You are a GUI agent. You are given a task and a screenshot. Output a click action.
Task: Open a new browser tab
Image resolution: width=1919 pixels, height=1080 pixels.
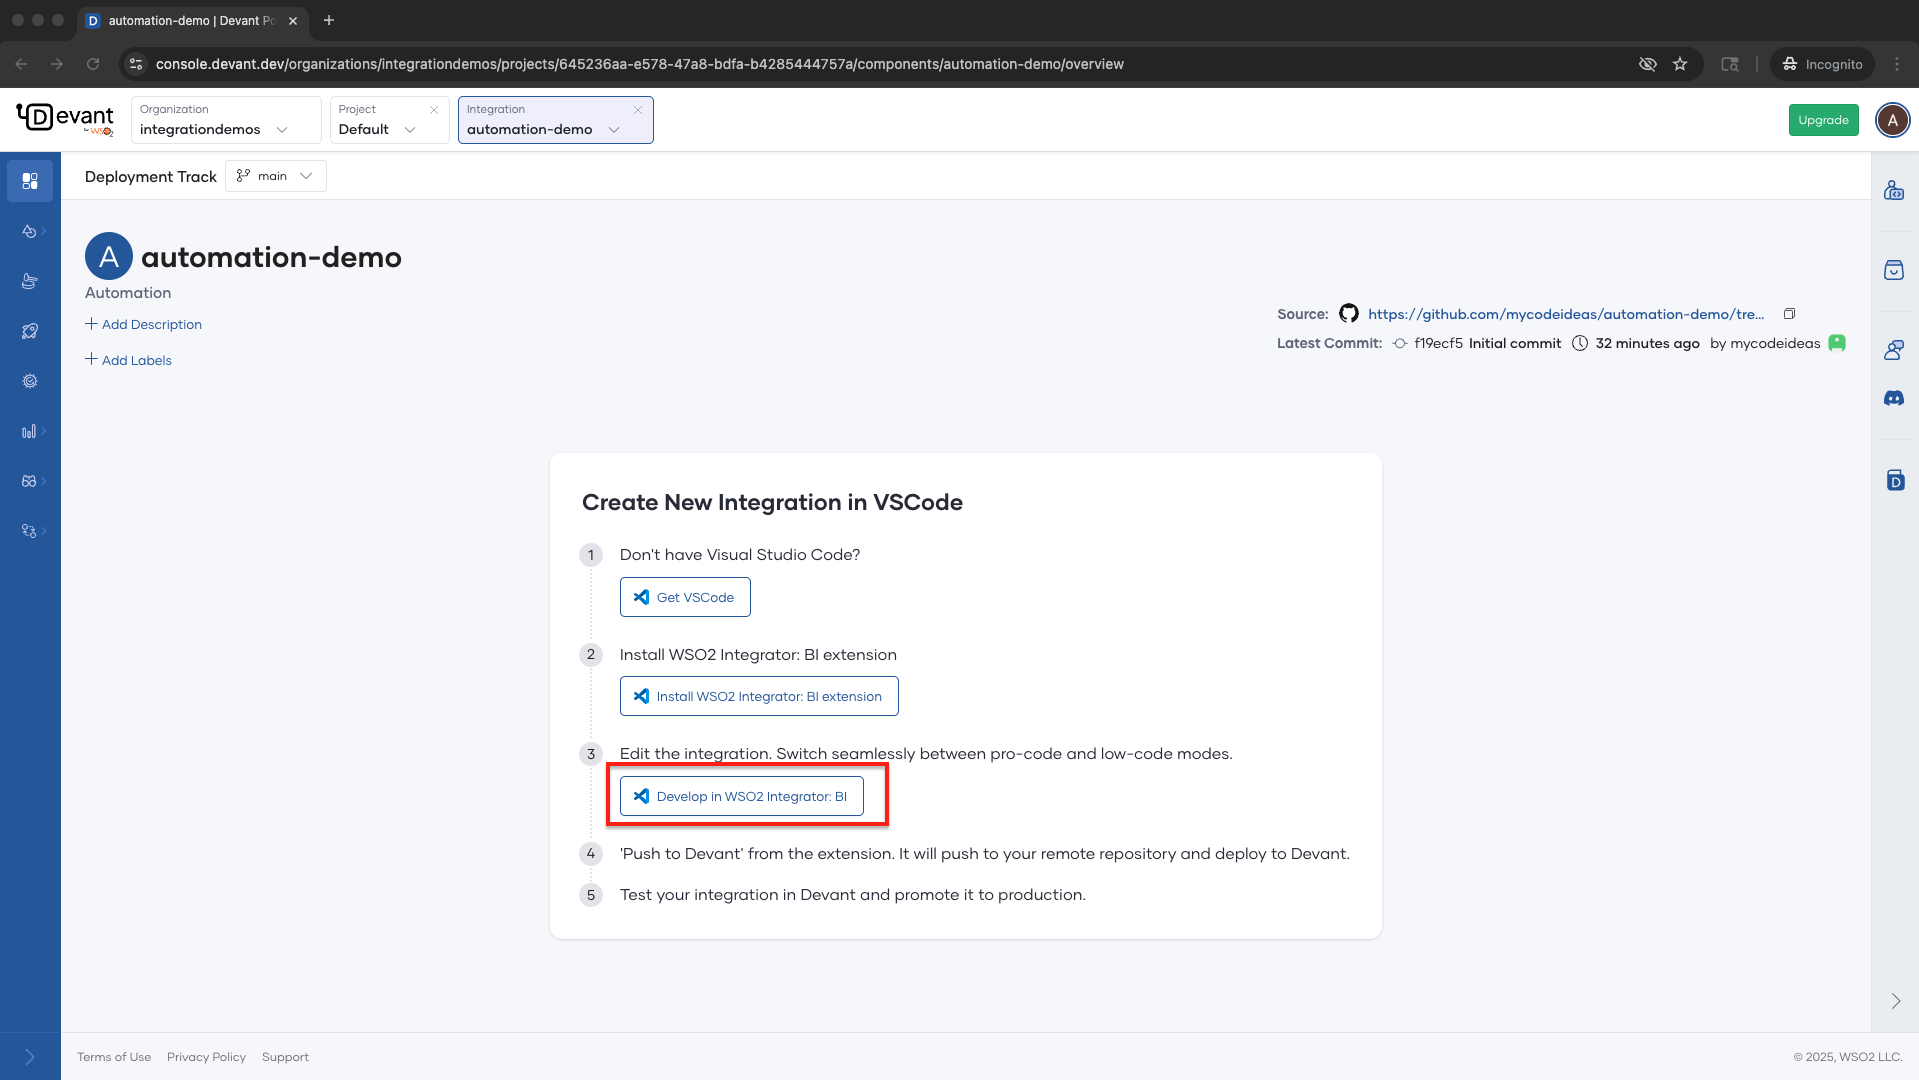pos(329,20)
